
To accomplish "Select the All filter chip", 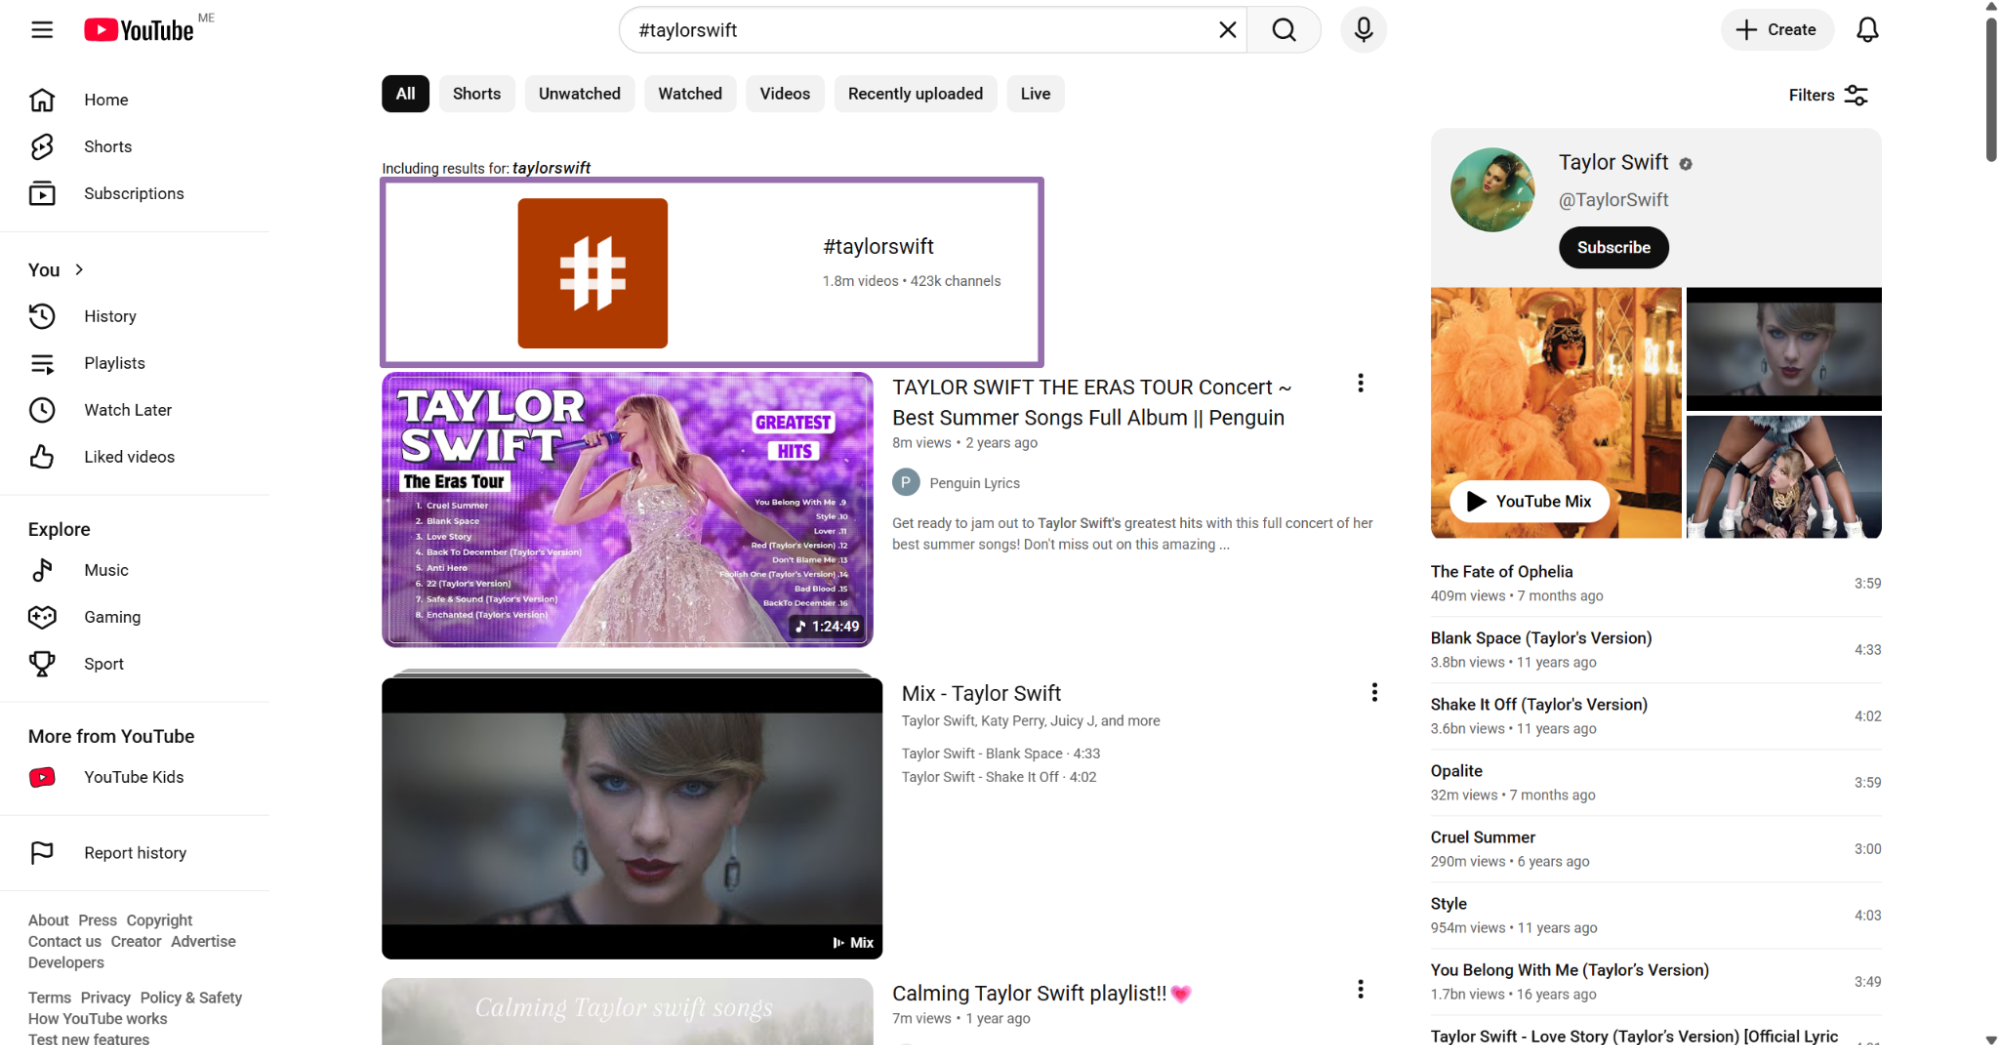I will pos(405,94).
